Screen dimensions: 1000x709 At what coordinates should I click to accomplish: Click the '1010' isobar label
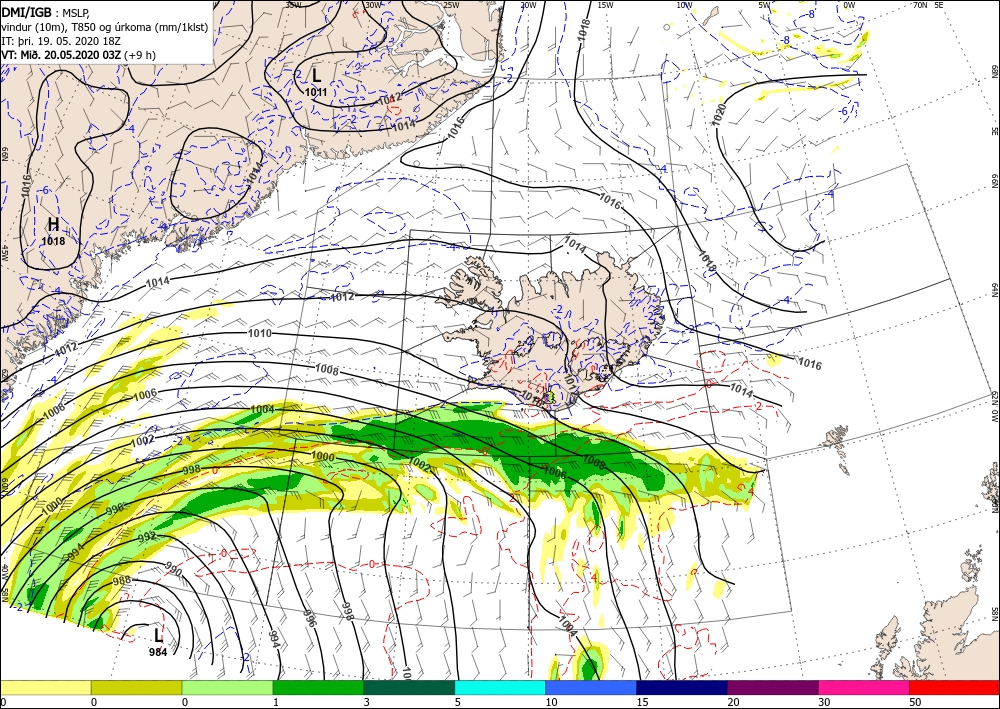260,333
